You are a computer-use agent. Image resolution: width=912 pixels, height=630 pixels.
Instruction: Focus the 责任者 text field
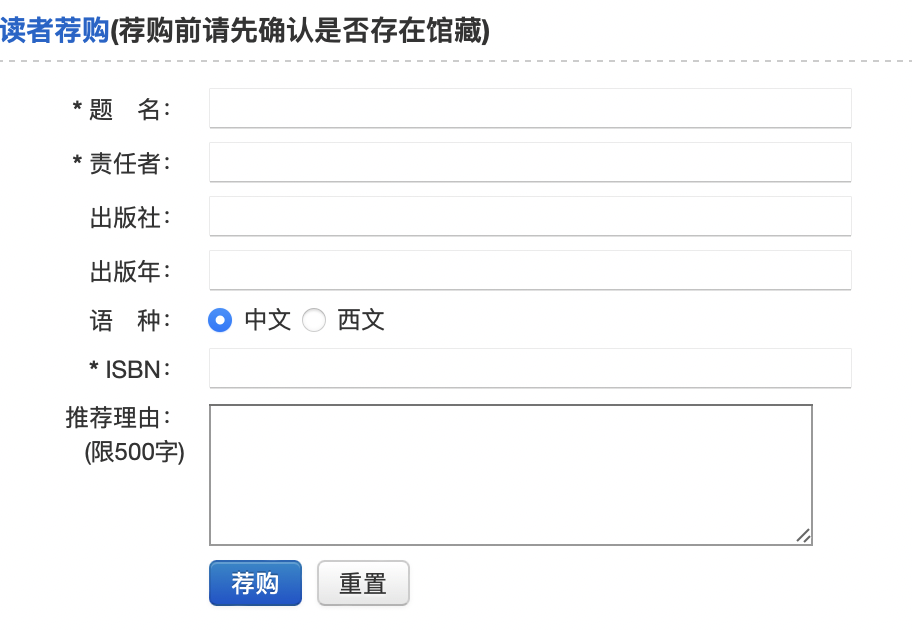pyautogui.click(x=529, y=162)
